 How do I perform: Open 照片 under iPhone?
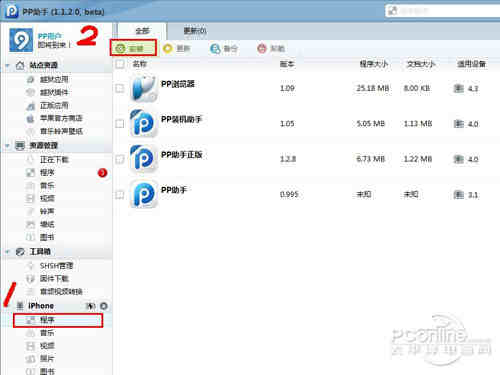(47, 359)
